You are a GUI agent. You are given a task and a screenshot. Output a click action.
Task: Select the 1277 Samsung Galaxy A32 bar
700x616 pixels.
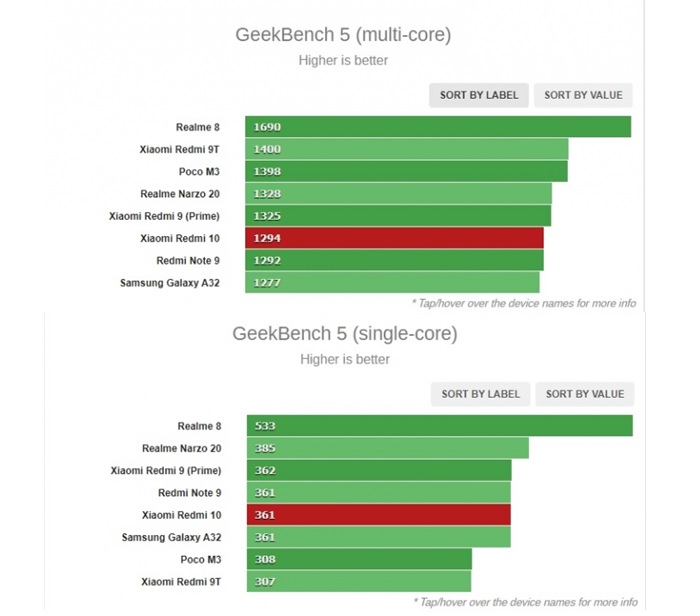[x=393, y=283]
